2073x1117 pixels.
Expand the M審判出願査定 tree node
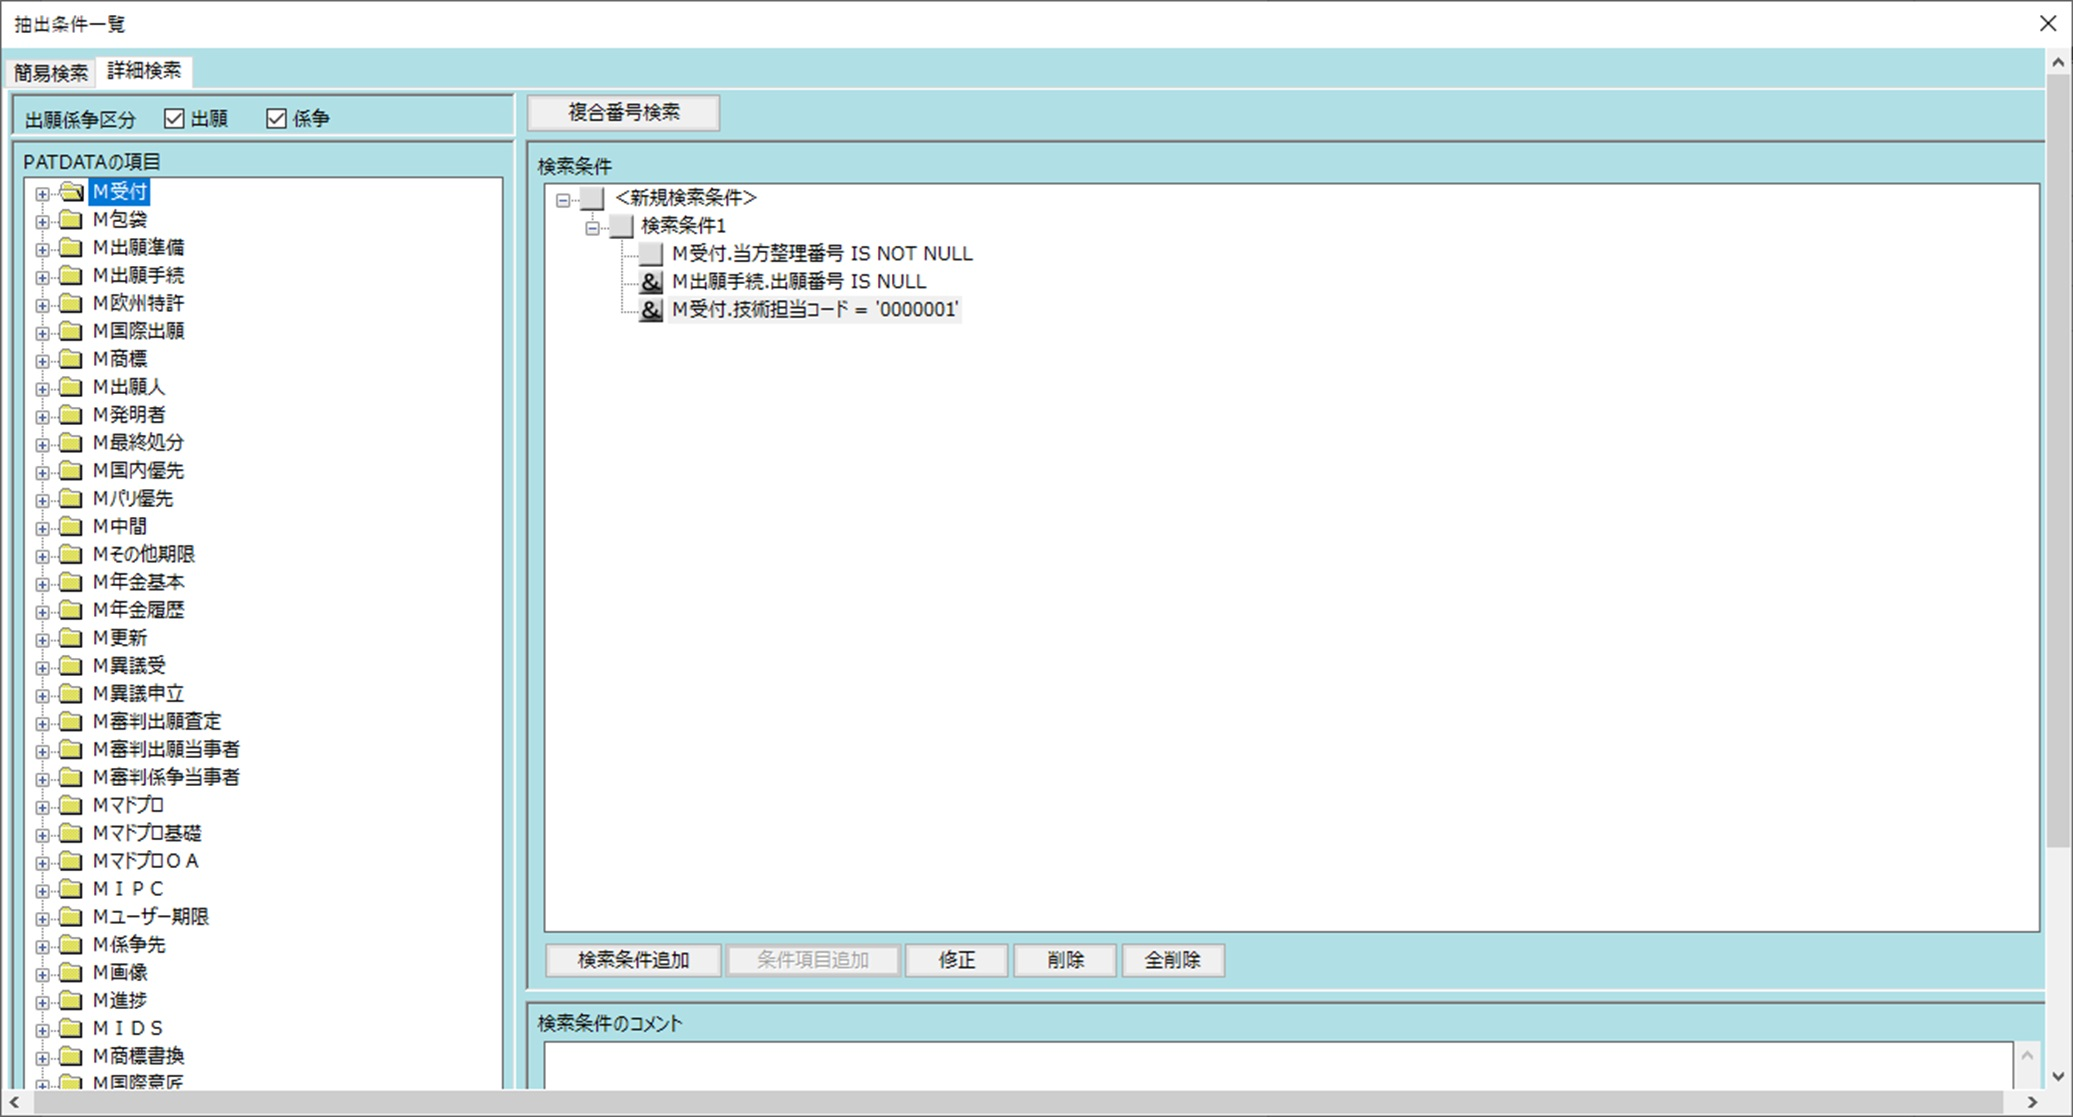[42, 723]
